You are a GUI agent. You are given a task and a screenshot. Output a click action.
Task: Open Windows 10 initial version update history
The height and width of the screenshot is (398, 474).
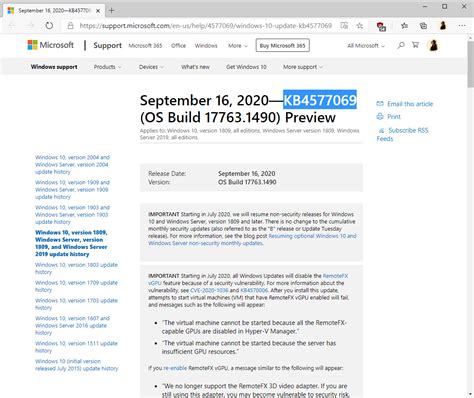tap(77, 365)
